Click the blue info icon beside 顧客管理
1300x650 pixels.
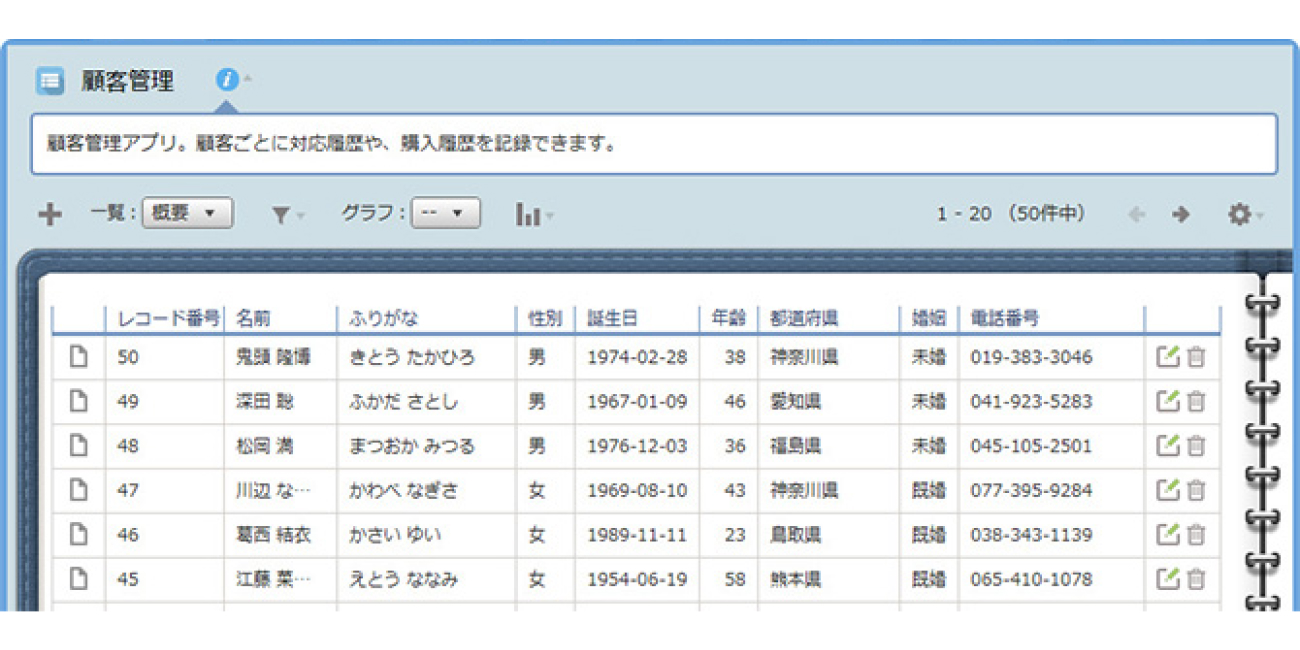228,80
